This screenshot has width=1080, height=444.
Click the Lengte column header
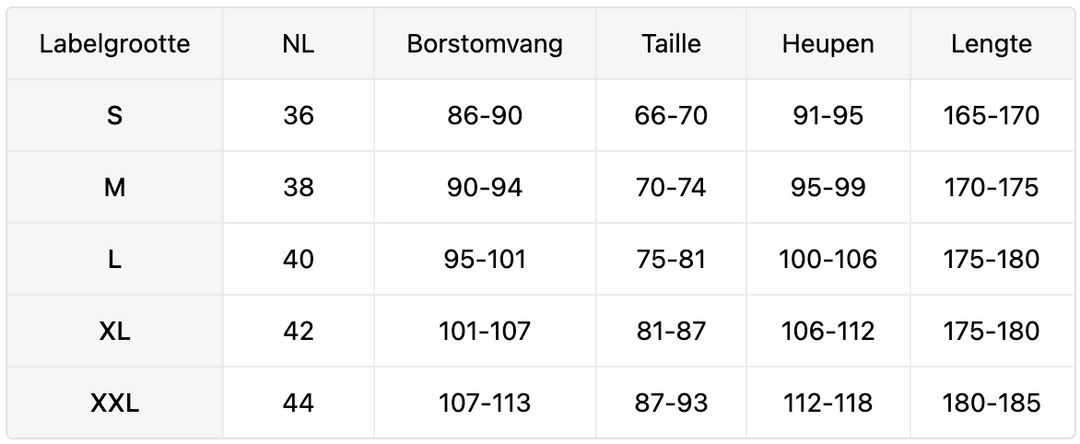992,44
